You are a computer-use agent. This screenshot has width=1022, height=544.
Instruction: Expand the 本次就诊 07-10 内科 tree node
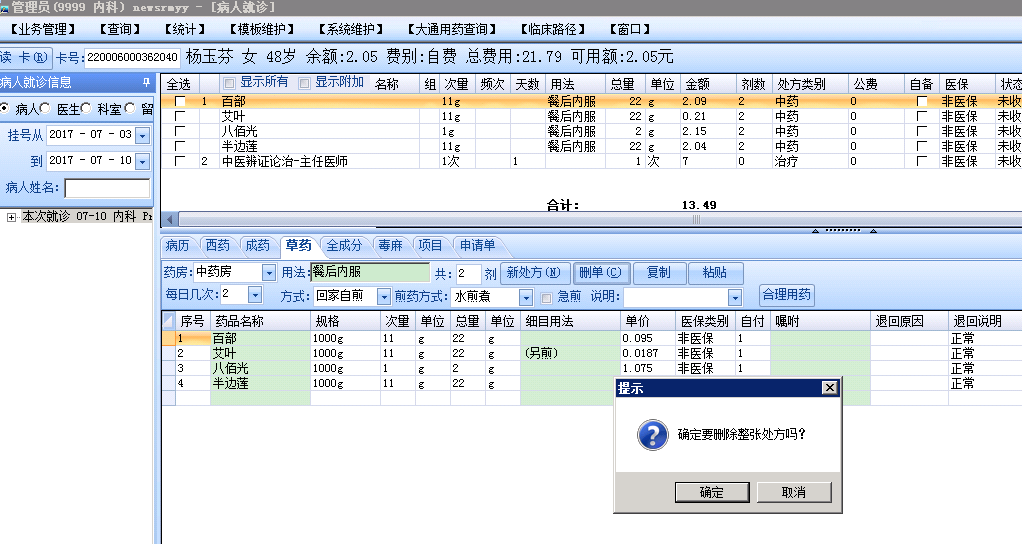[11, 217]
